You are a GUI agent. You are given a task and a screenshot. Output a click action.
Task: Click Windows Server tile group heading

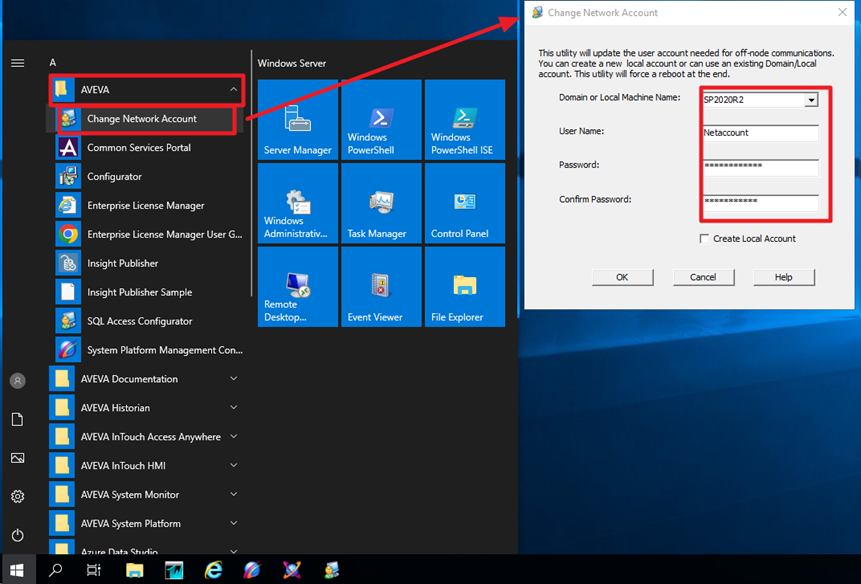pos(292,64)
